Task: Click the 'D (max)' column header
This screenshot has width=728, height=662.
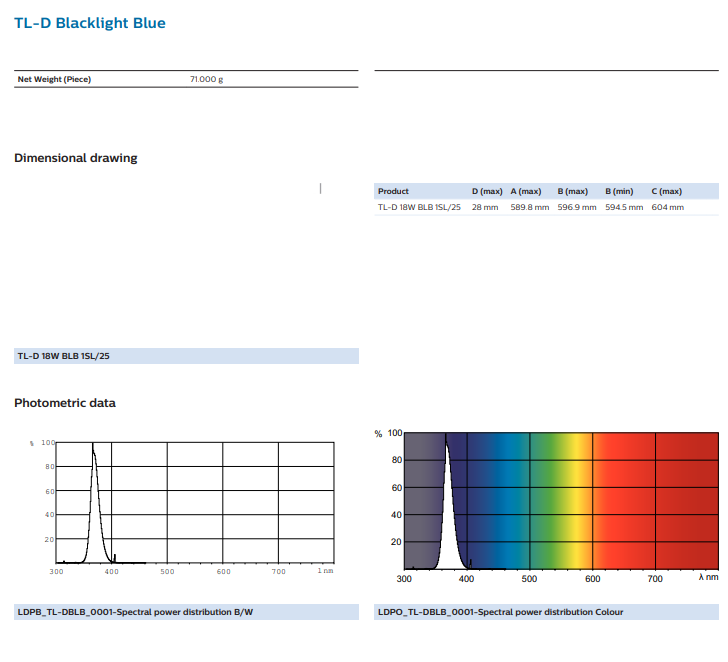Action: [487, 191]
